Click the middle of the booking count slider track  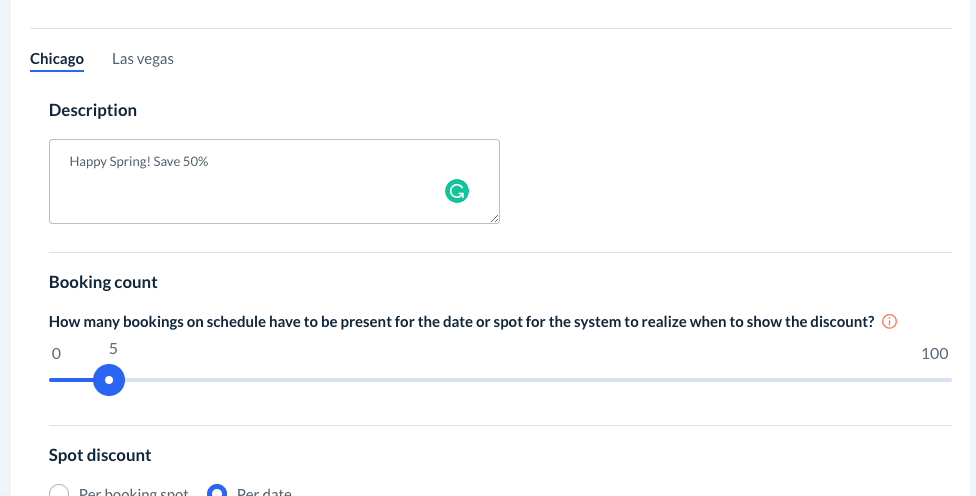point(500,380)
